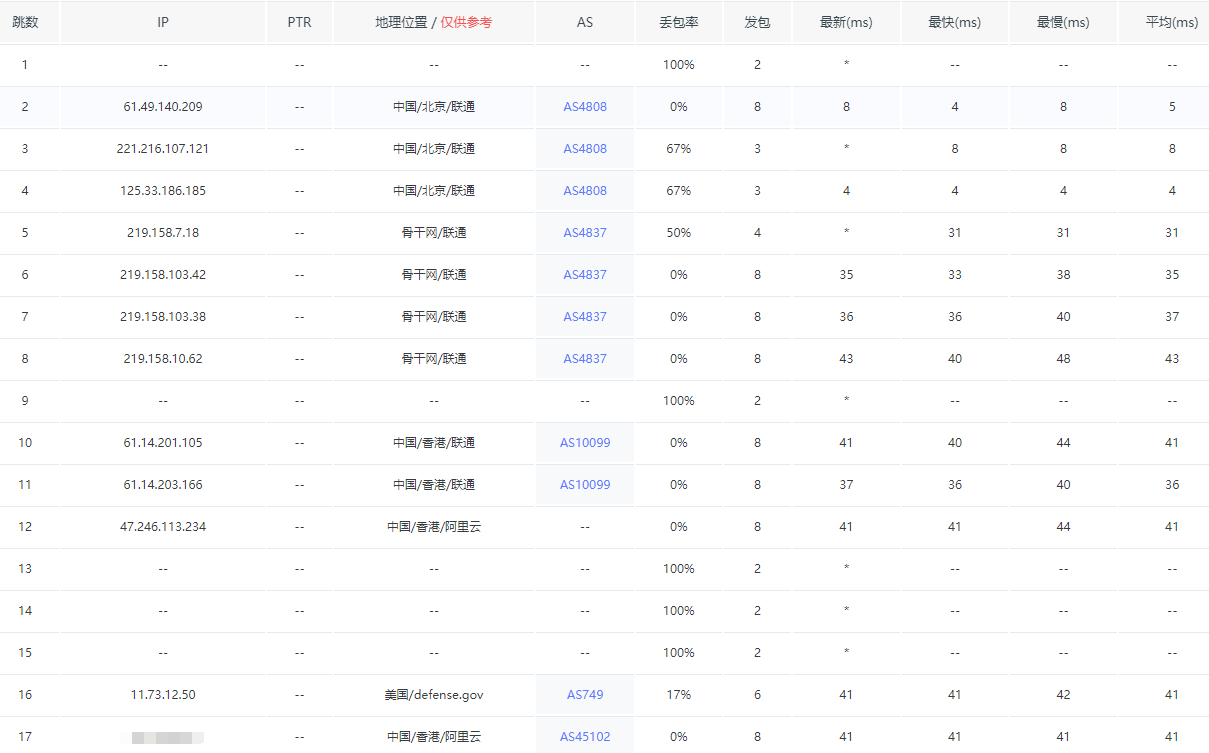
Task: Click the AS10099 link for IP 61.14.201.105
Action: tap(585, 443)
